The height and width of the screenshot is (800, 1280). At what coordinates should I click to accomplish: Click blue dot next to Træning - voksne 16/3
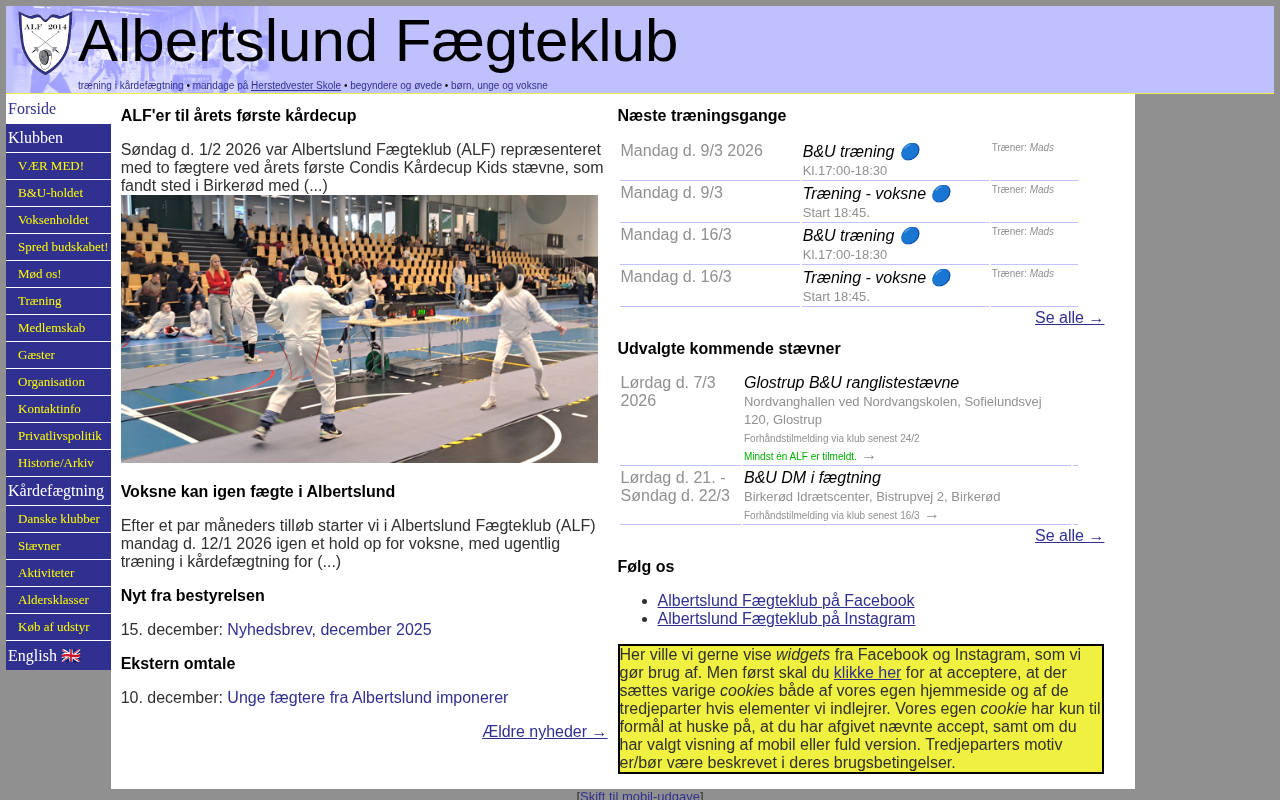941,278
